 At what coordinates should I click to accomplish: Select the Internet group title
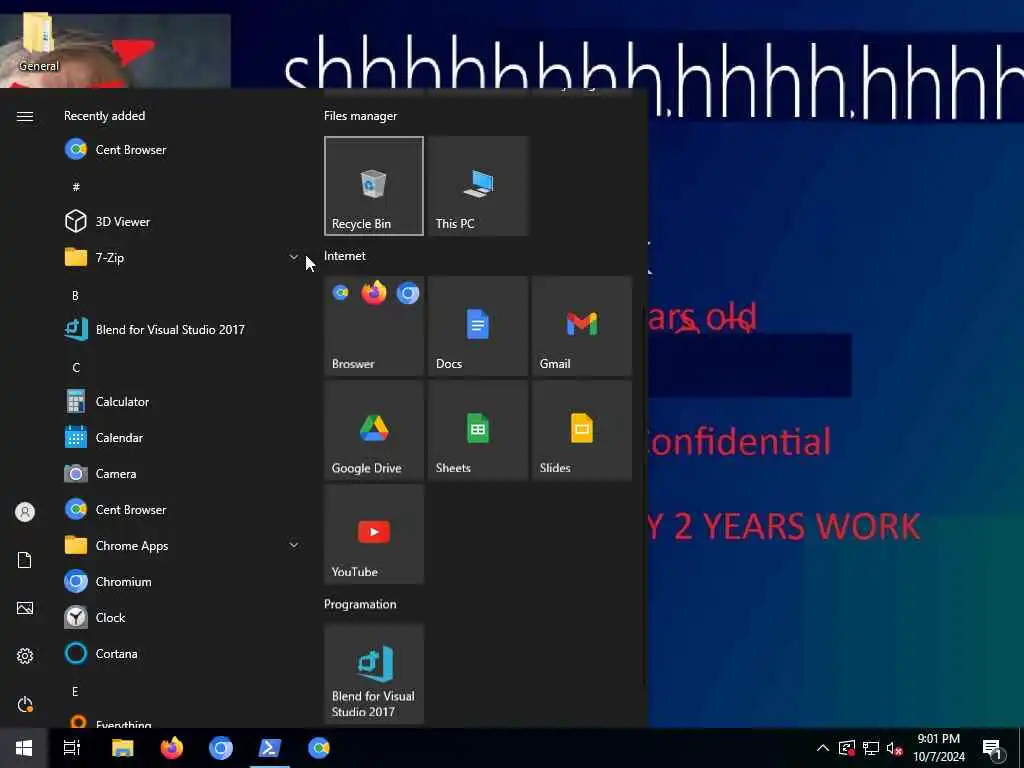tap(345, 256)
